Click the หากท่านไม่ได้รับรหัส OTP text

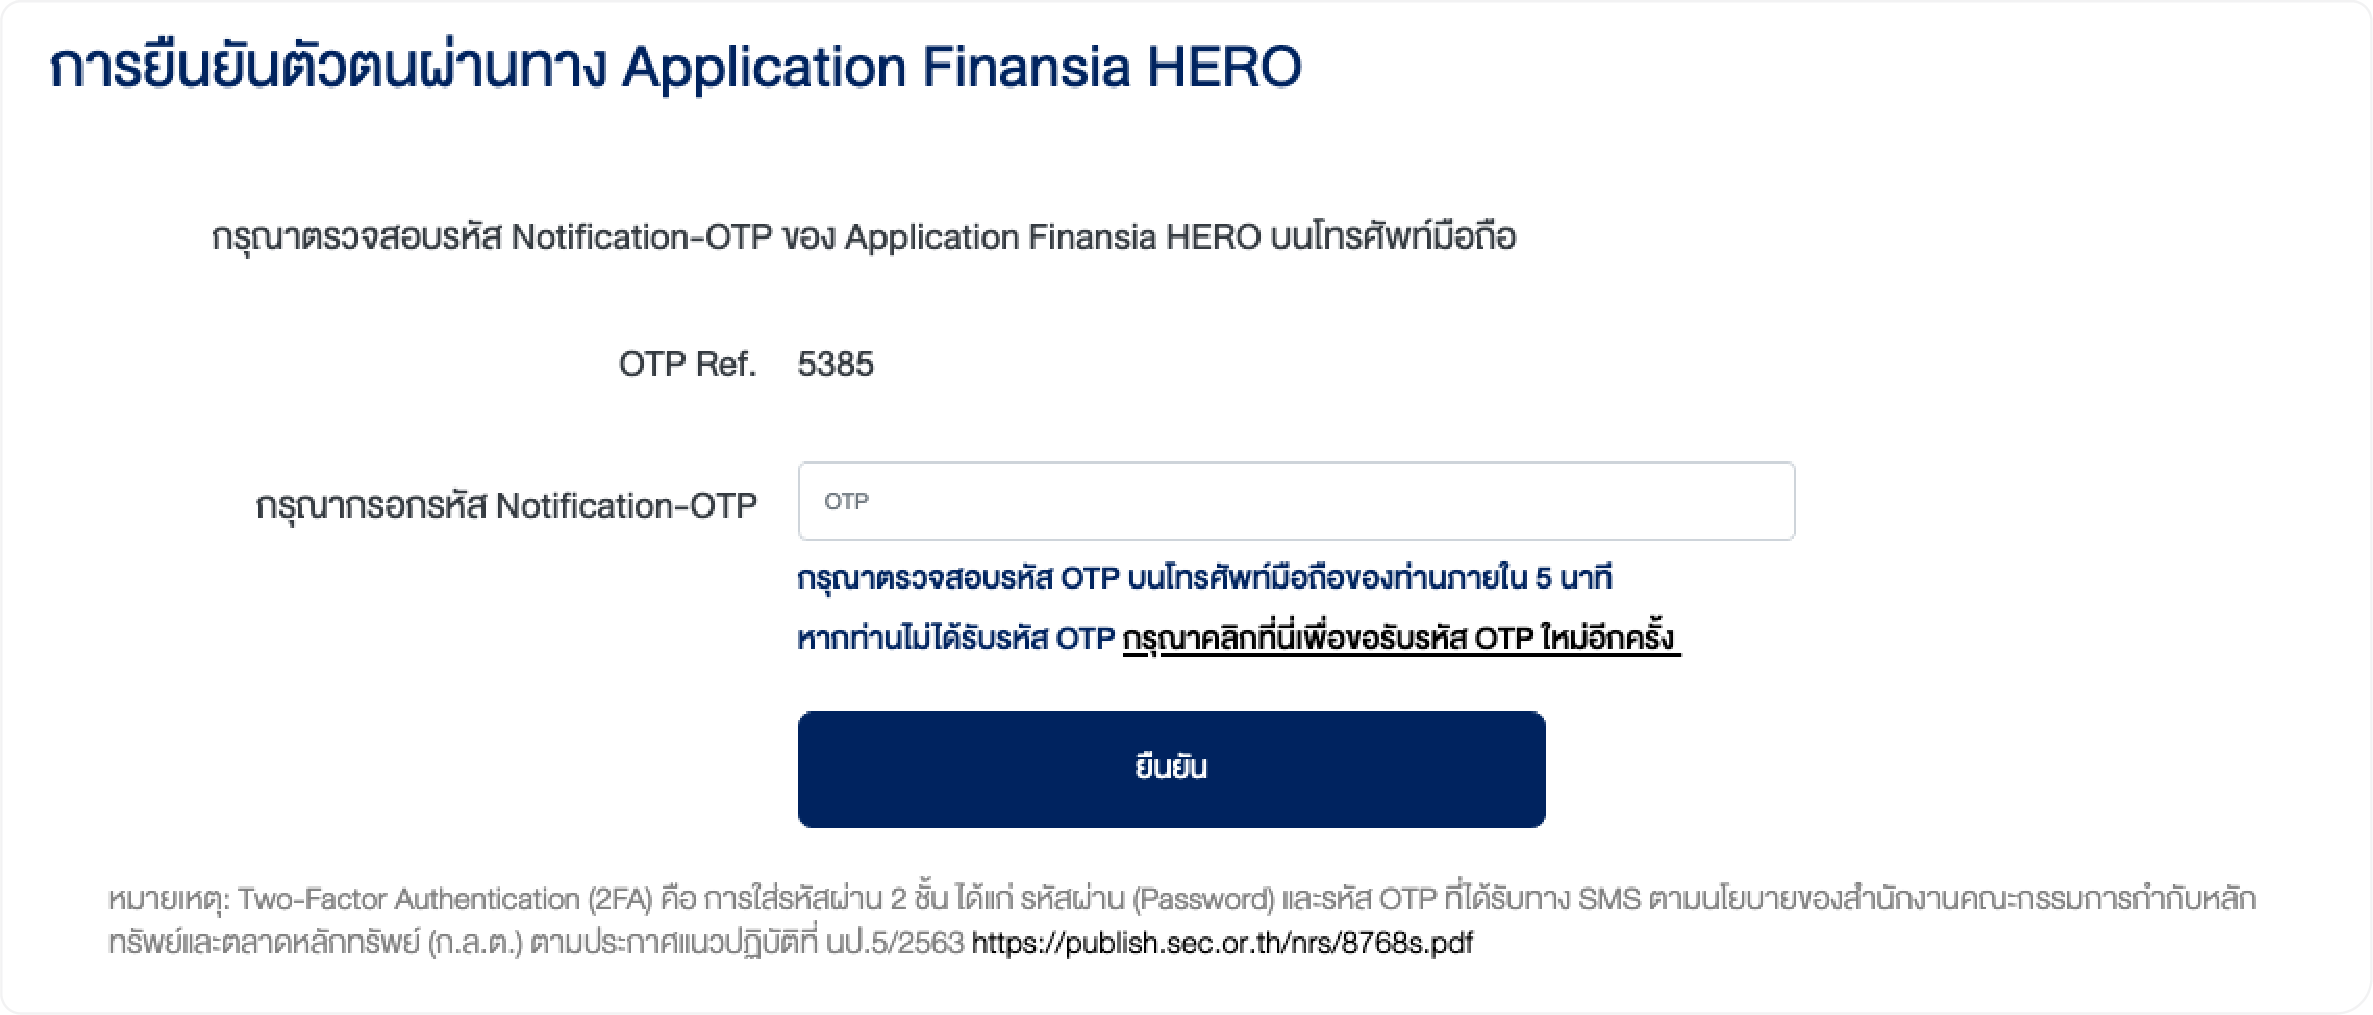tap(955, 638)
